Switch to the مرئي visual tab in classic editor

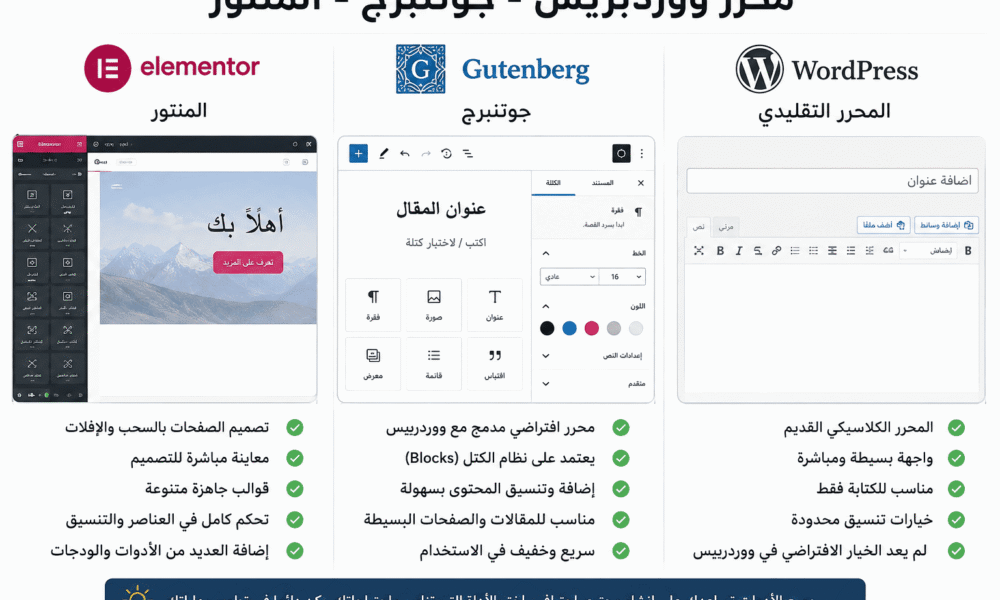click(x=726, y=226)
